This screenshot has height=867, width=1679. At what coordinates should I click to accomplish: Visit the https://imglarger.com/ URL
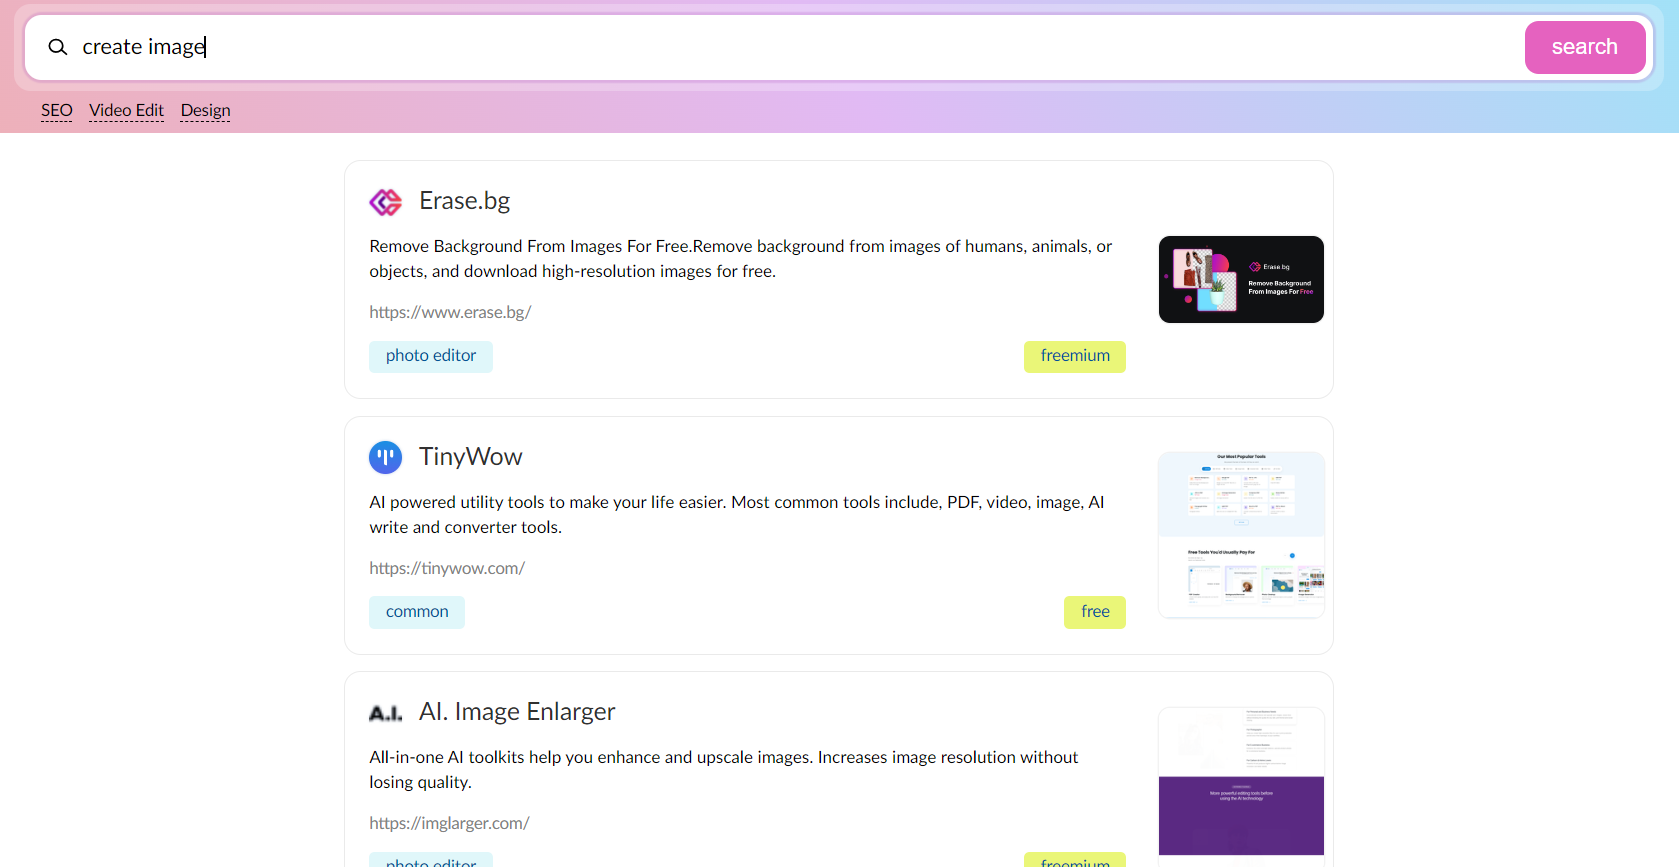449,823
